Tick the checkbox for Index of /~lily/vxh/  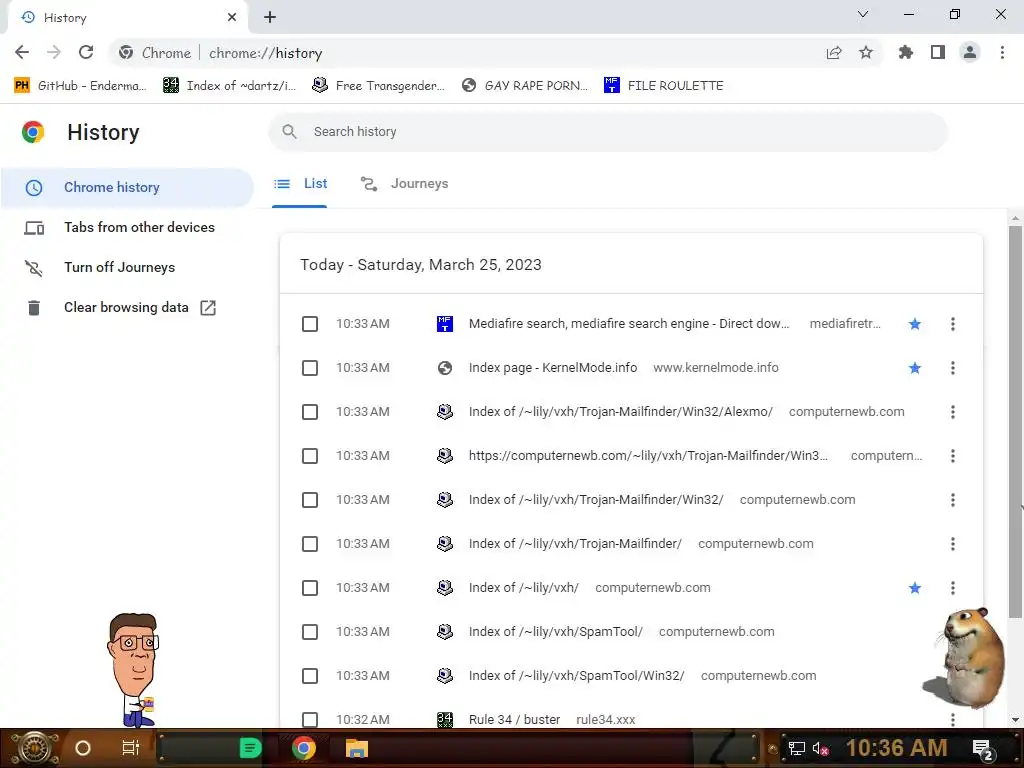pos(310,588)
